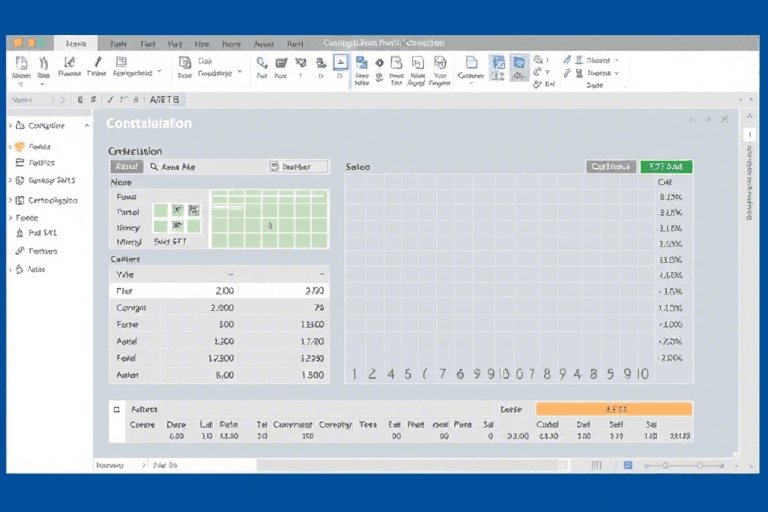The height and width of the screenshot is (512, 768).
Task: Click the green button above the chart
Action: pyautogui.click(x=666, y=167)
